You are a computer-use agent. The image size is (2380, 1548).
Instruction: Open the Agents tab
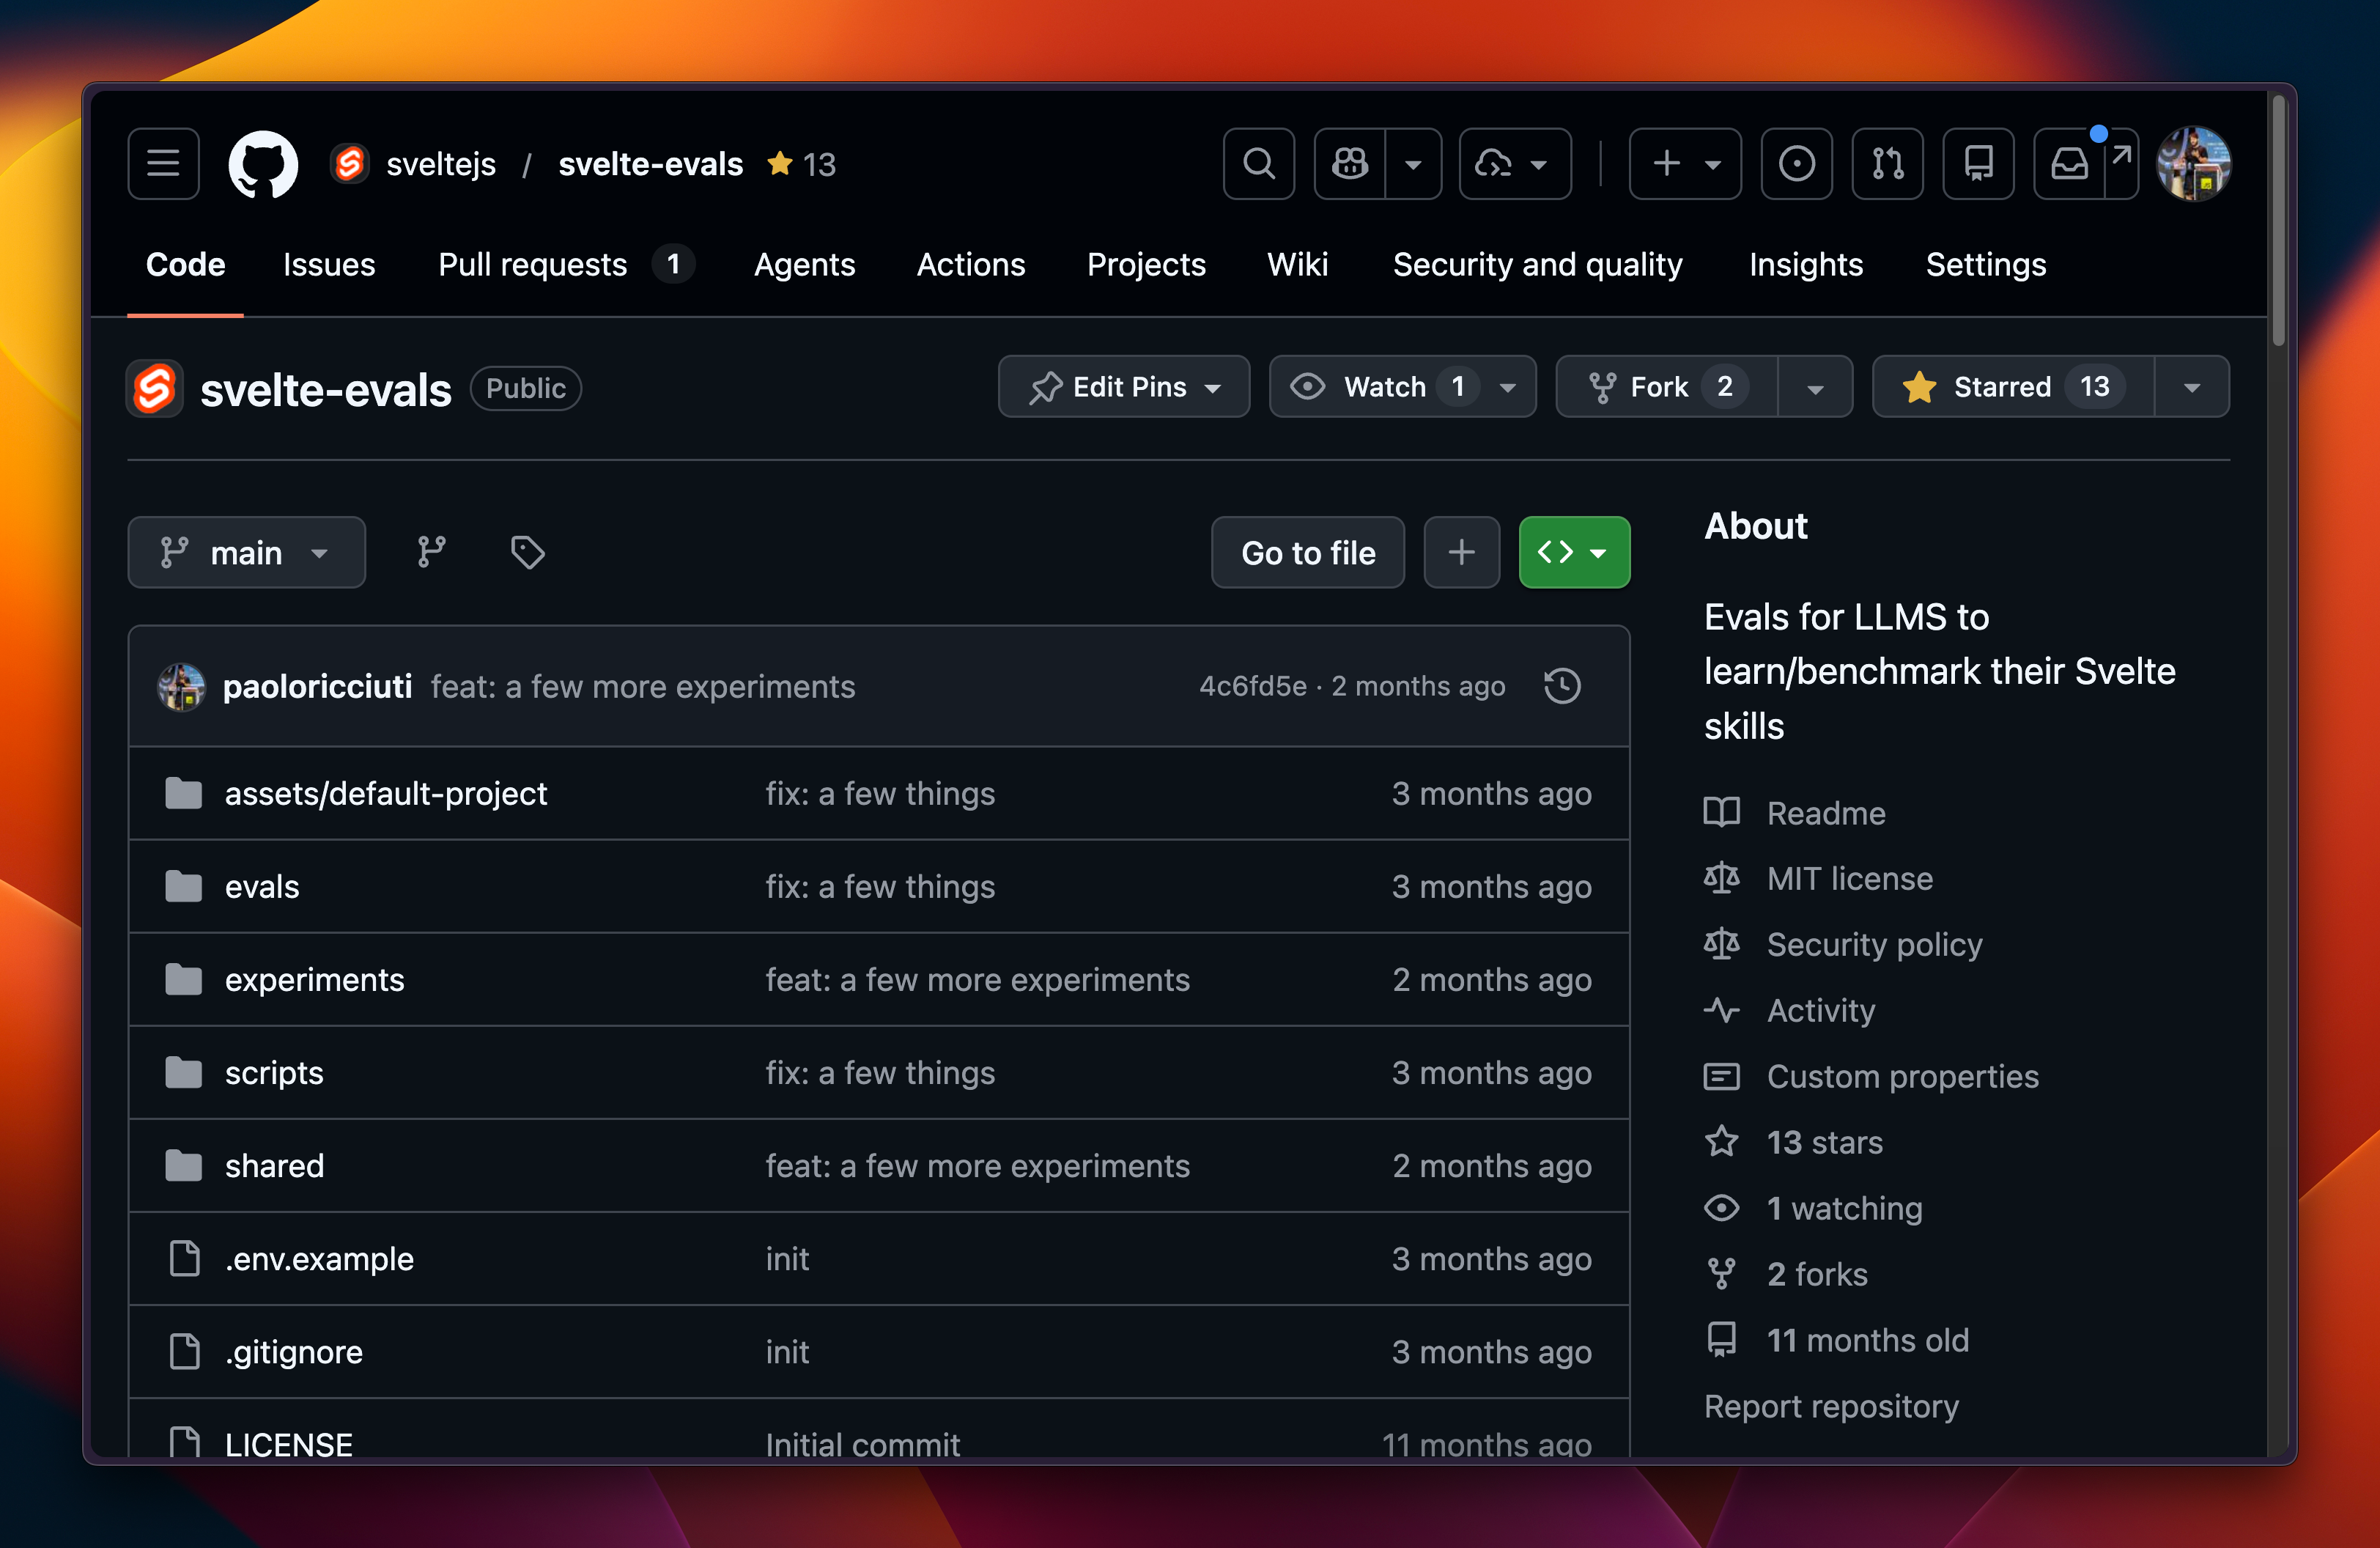coord(804,264)
